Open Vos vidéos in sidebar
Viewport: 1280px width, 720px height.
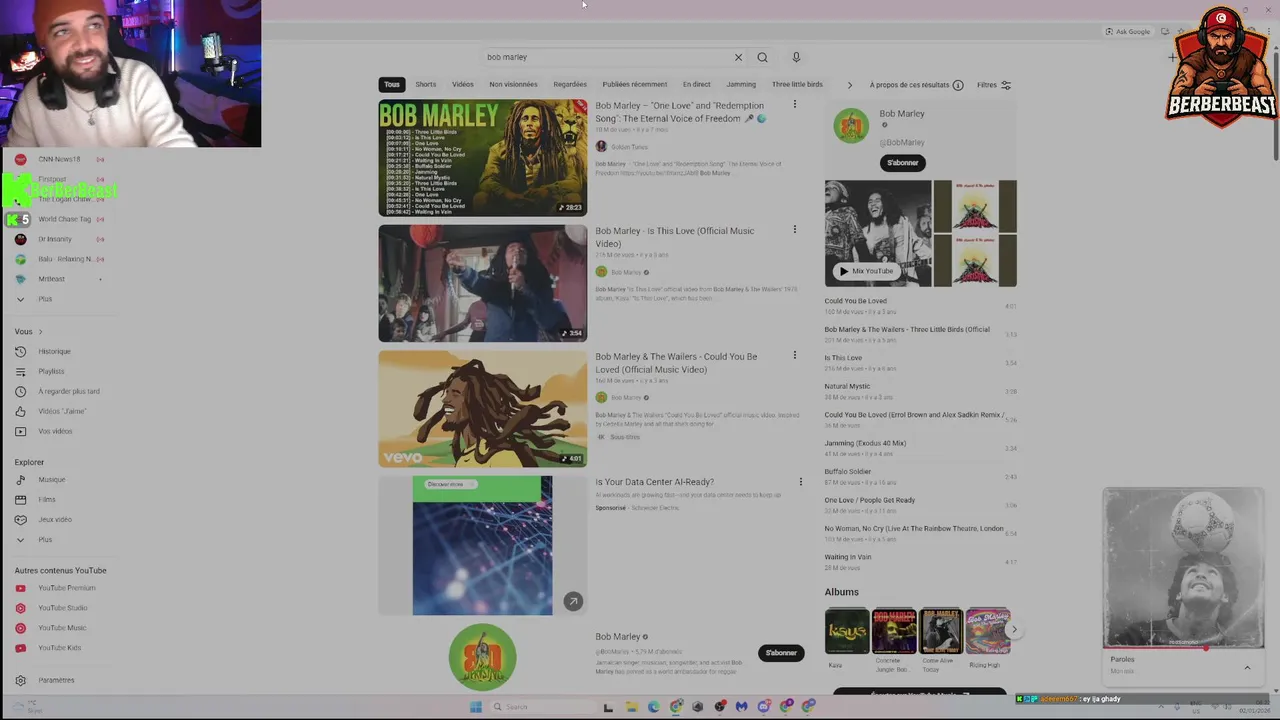(55, 431)
